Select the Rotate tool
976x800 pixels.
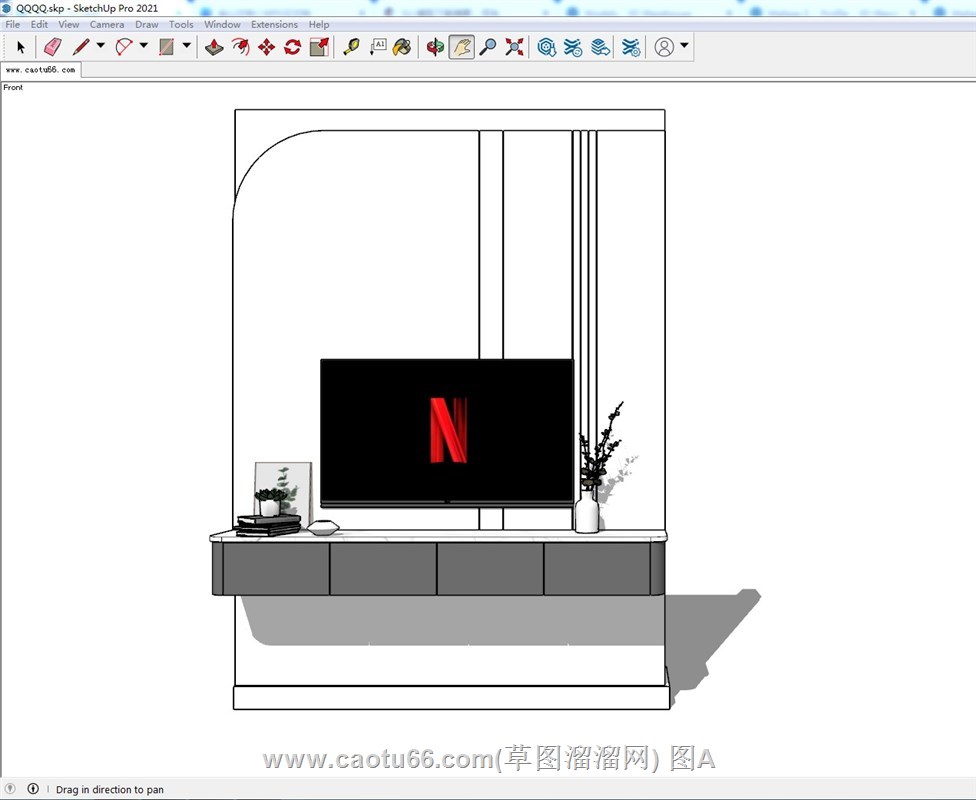click(293, 47)
